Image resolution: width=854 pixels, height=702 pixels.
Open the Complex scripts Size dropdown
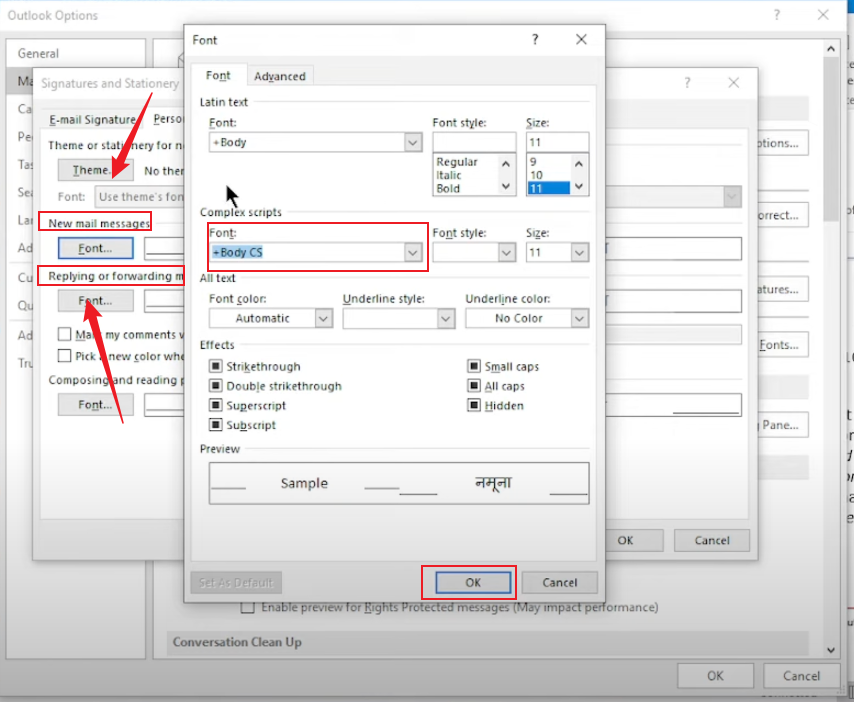tap(579, 253)
